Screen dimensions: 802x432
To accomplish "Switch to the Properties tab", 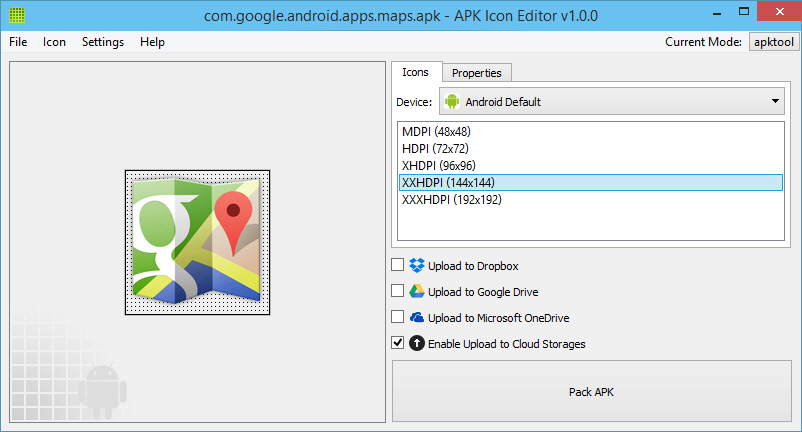I will pos(477,73).
